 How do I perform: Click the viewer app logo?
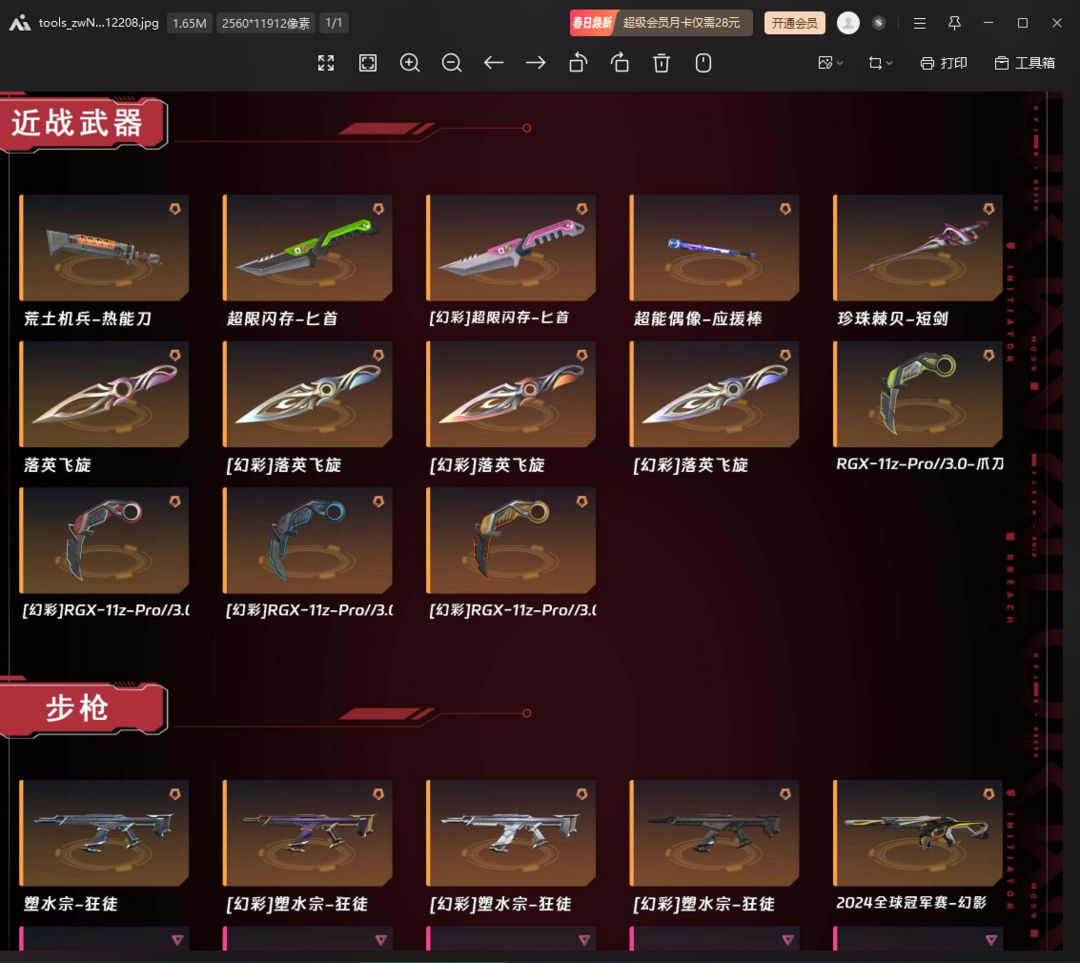pos(19,23)
